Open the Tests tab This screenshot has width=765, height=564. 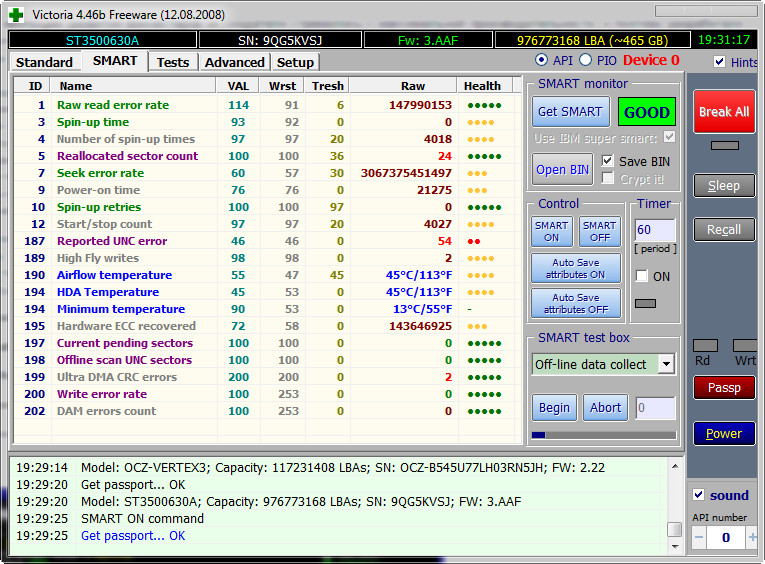[x=173, y=62]
